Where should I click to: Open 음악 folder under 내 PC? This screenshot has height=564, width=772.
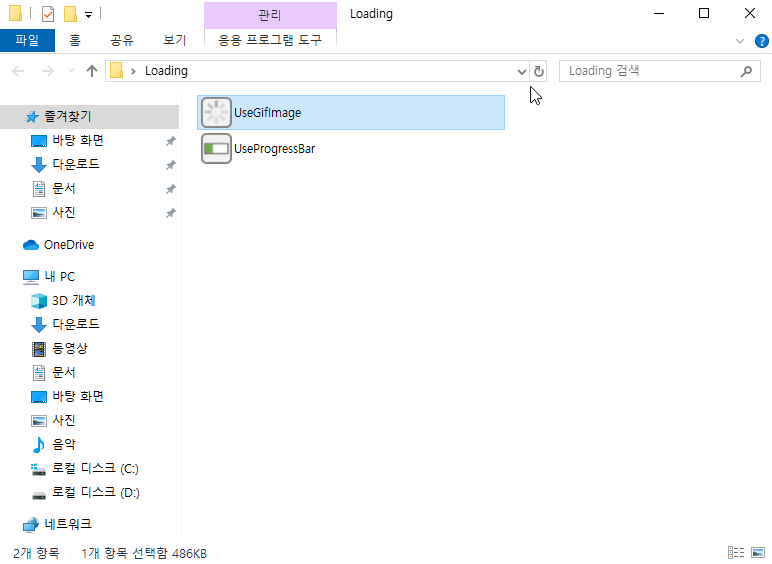tap(64, 445)
